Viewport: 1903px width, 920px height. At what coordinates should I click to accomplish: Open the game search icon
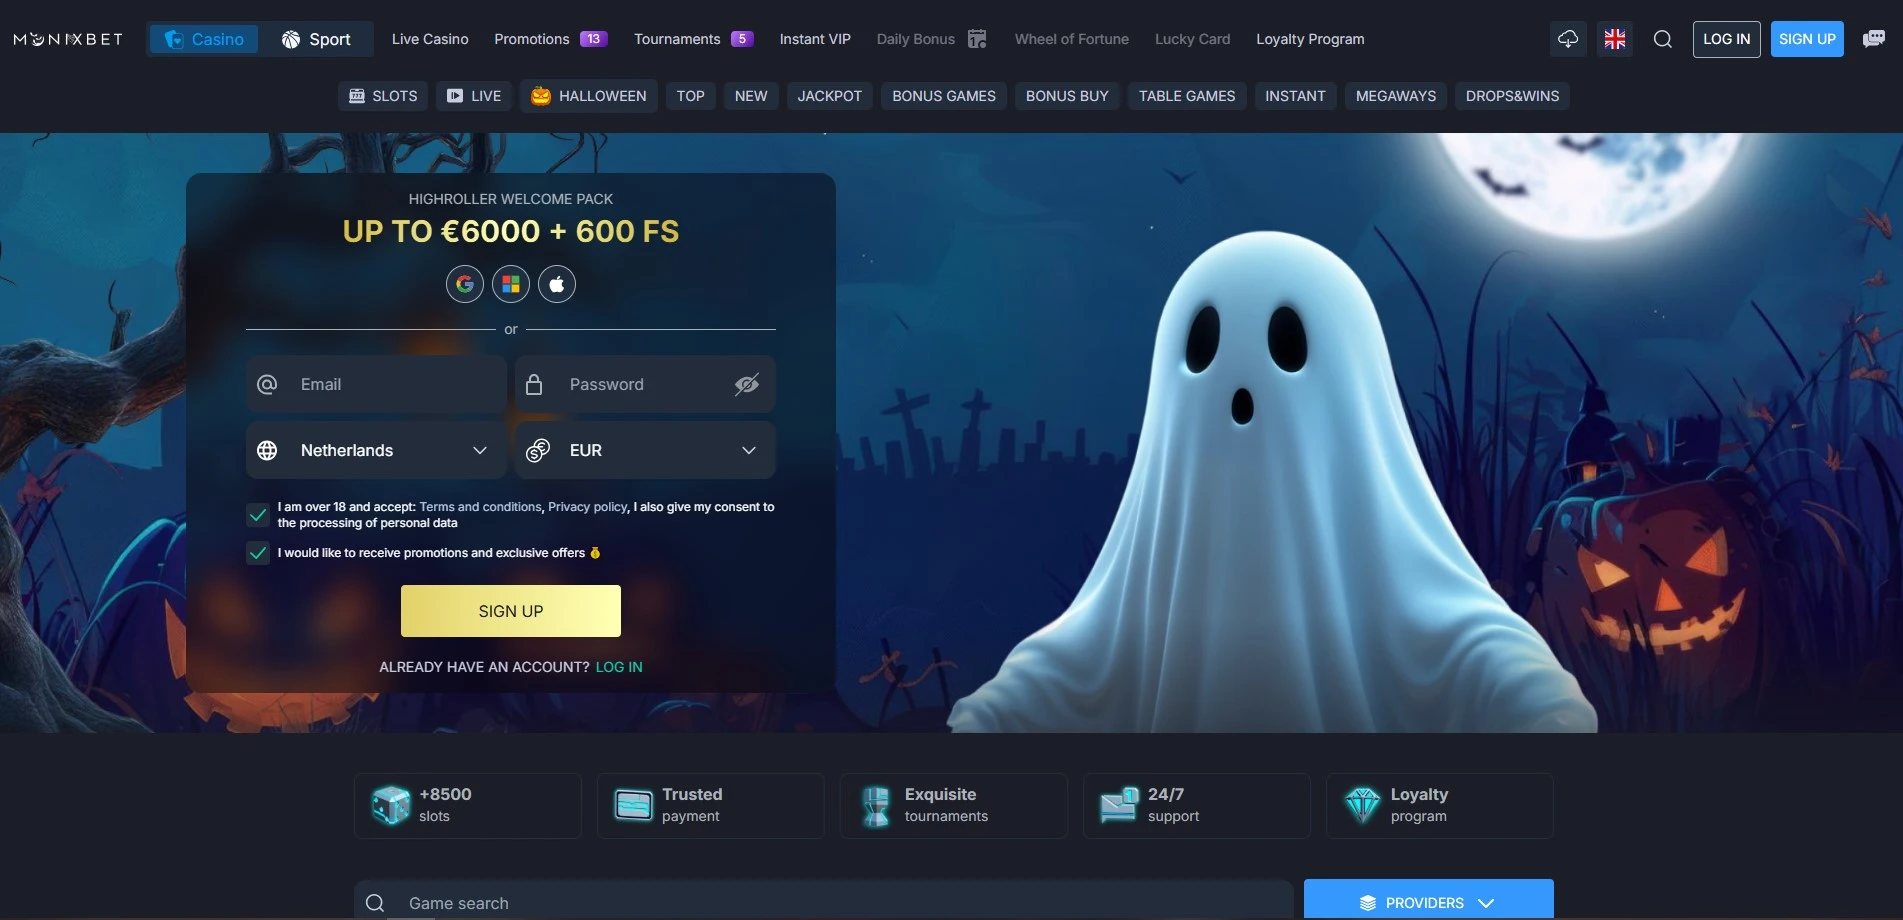(375, 902)
